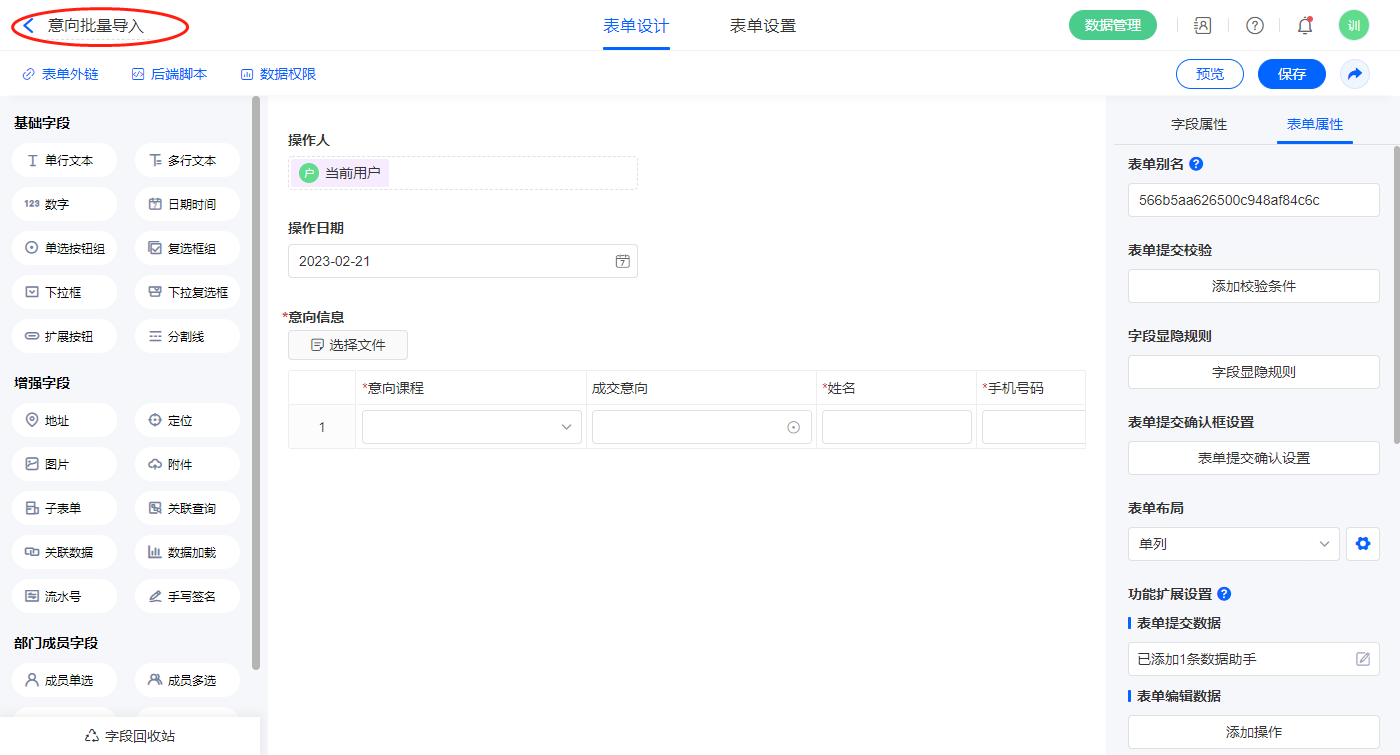The height and width of the screenshot is (755, 1400).
Task: Click the 成交意向 radio selector cell
Action: (x=701, y=427)
